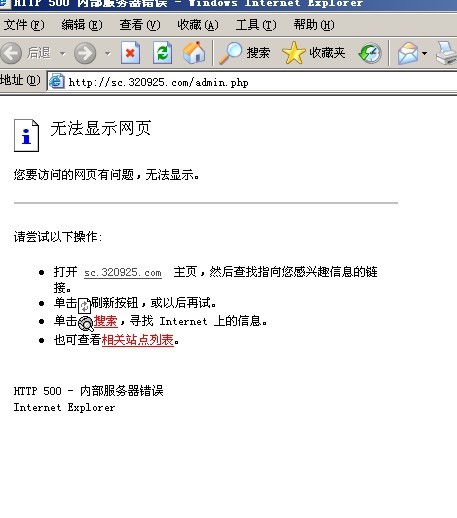Expand the Forward button history dropdown arrow
Image resolution: width=457 pixels, height=518 pixels.
[x=107, y=53]
